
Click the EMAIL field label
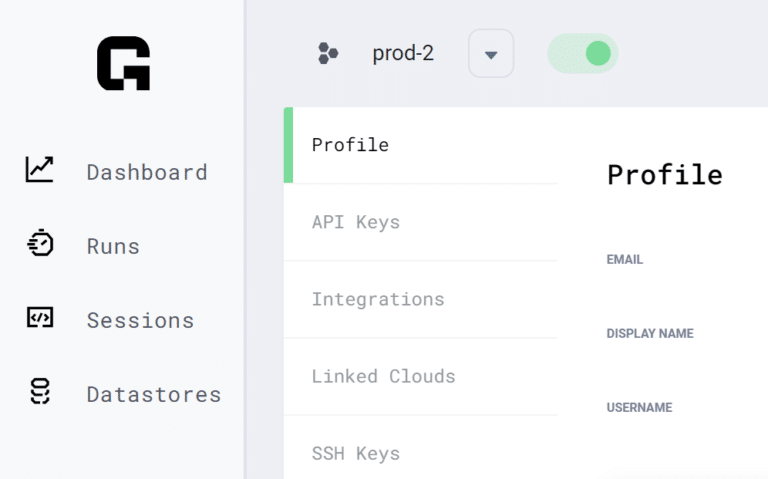624,260
